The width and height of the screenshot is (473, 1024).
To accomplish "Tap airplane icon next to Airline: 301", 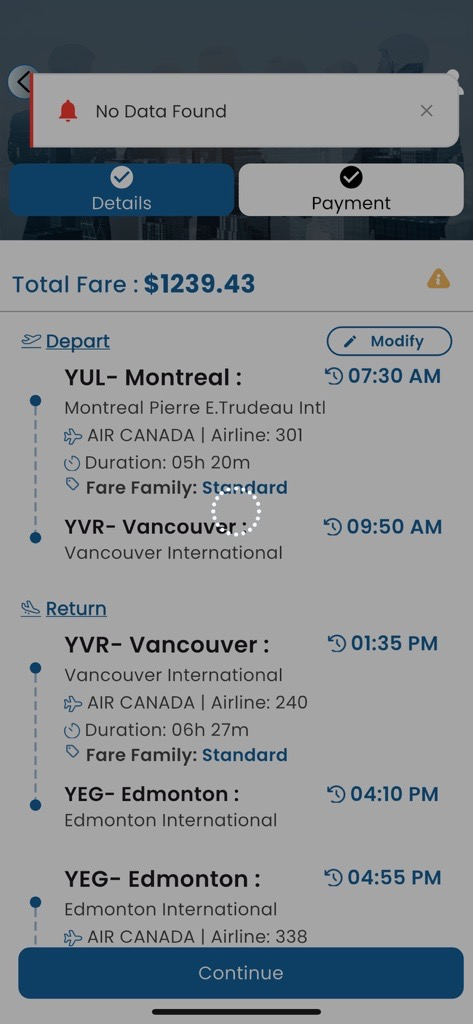I will (x=73, y=436).
